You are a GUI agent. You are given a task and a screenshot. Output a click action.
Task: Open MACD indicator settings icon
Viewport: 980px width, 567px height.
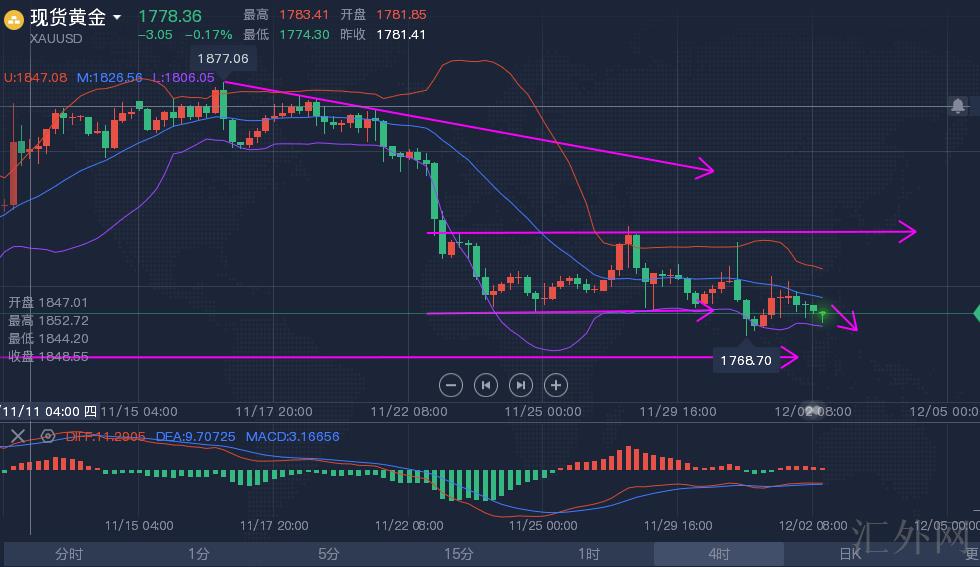click(48, 436)
